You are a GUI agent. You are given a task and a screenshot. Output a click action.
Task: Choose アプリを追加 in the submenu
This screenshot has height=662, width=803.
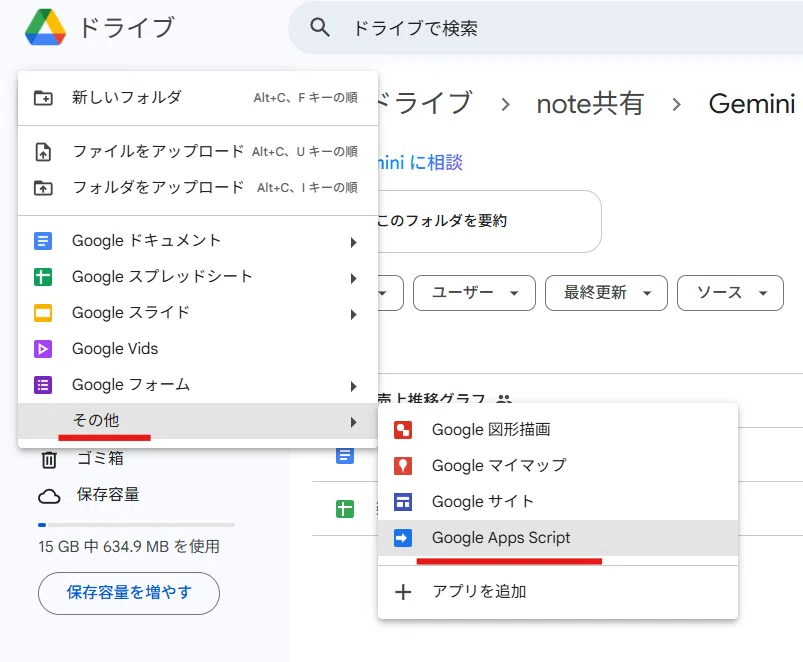558,592
